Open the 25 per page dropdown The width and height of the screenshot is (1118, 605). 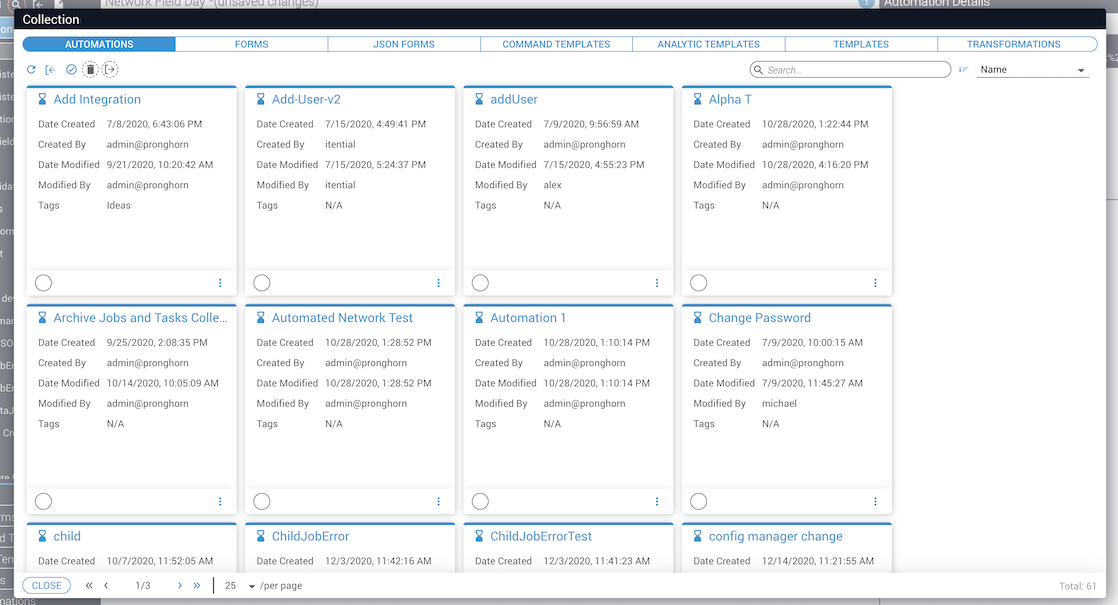click(240, 586)
